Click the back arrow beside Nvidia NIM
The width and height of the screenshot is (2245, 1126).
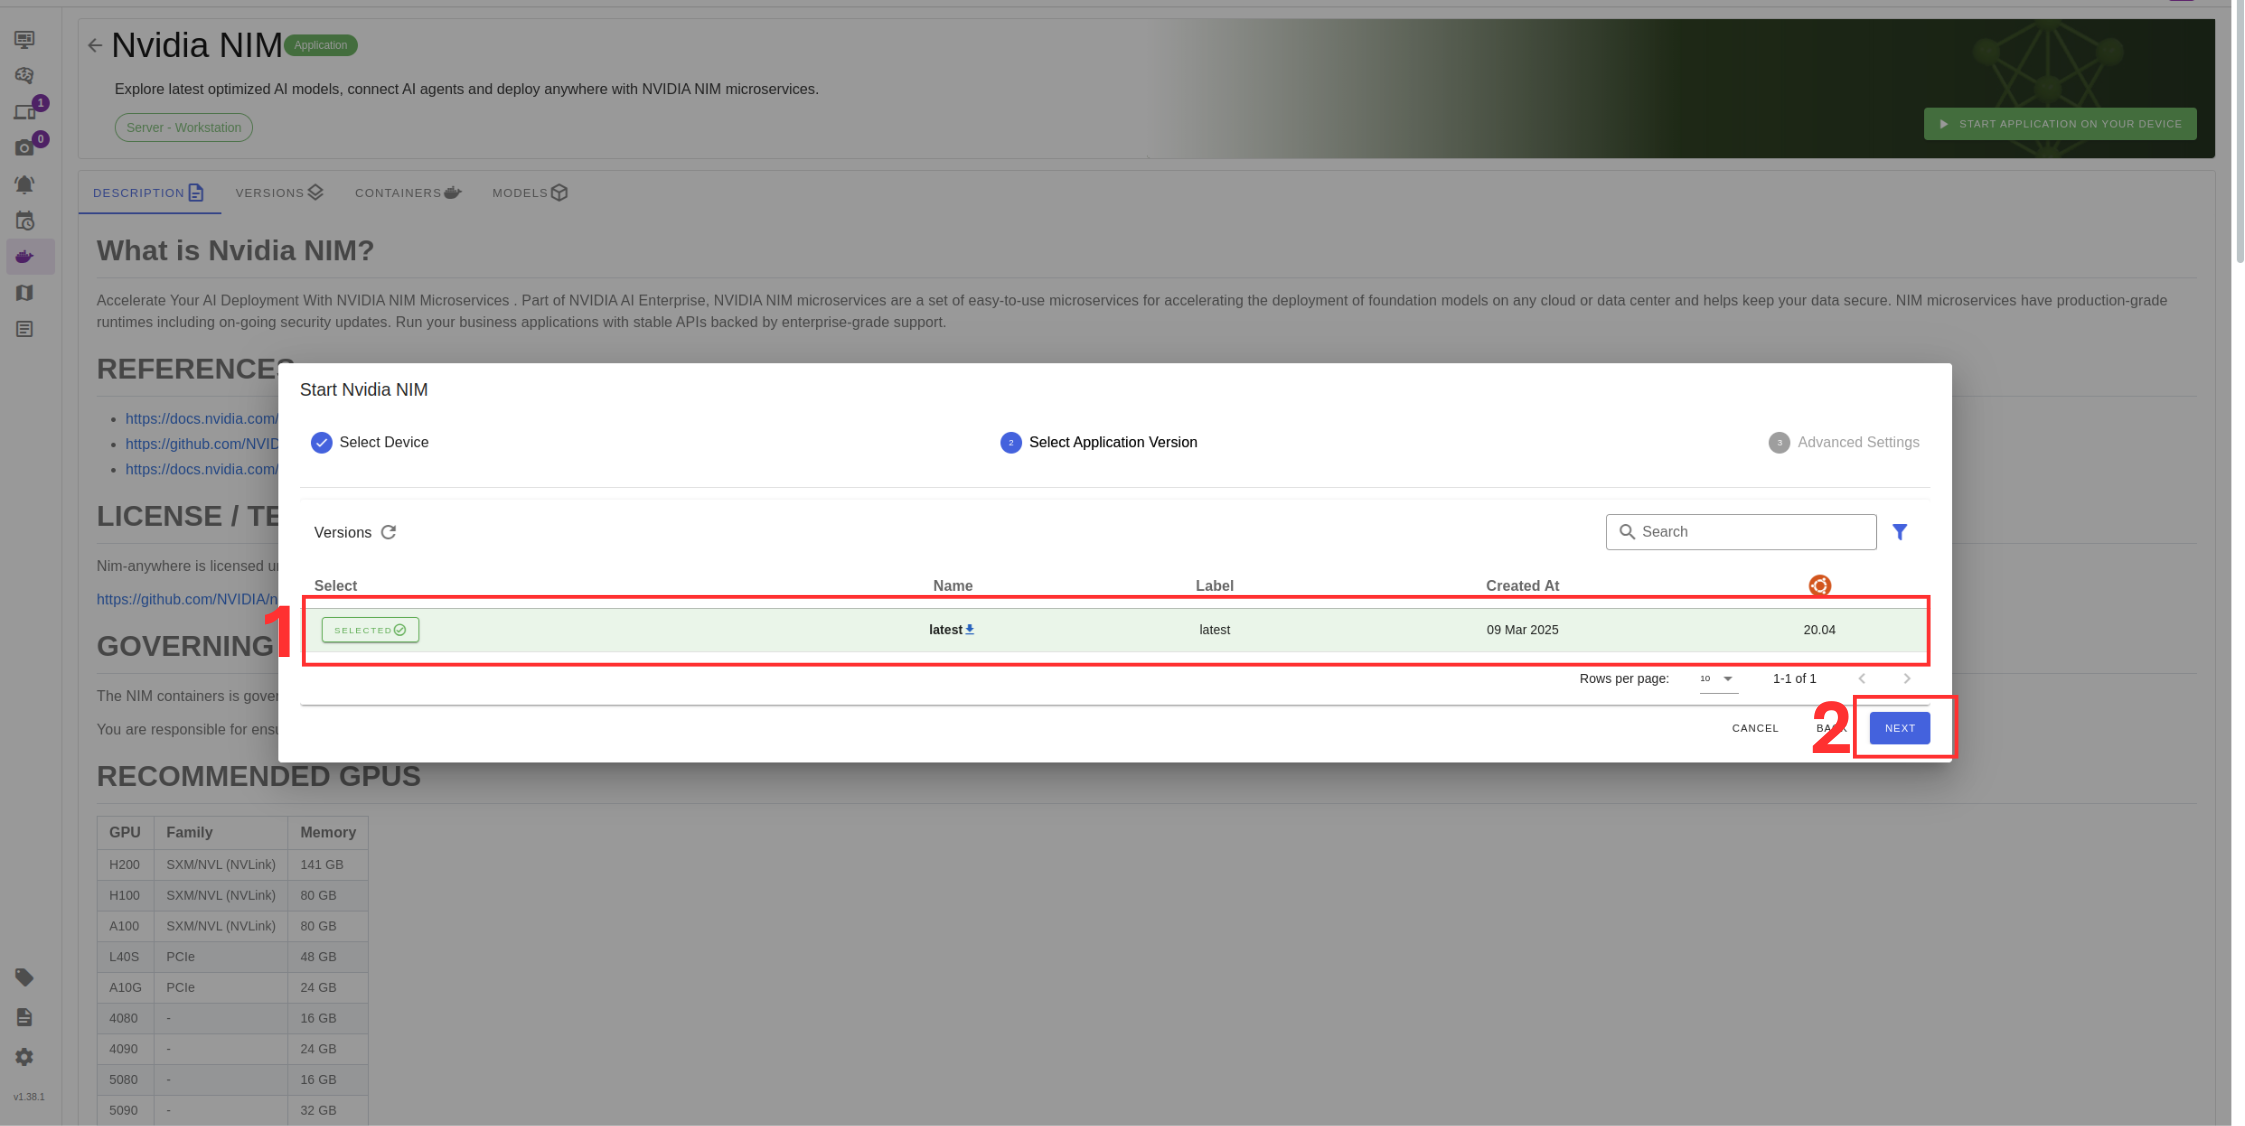pyautogui.click(x=95, y=45)
